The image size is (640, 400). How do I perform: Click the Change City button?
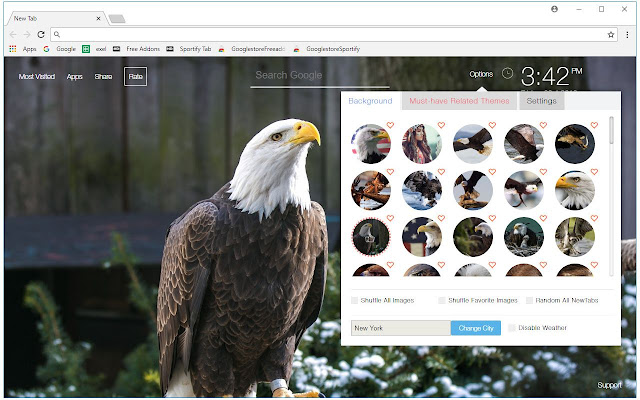click(476, 328)
